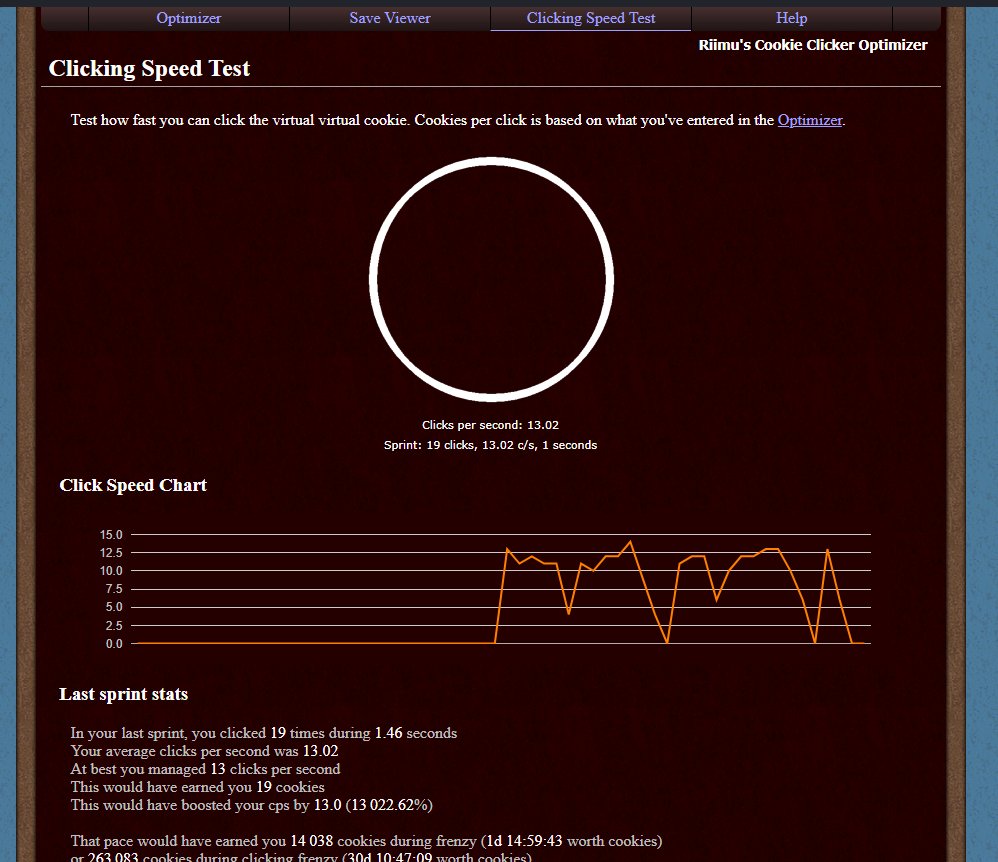
Task: Click the Sprint stats line below the cookie
Action: pyautogui.click(x=491, y=445)
